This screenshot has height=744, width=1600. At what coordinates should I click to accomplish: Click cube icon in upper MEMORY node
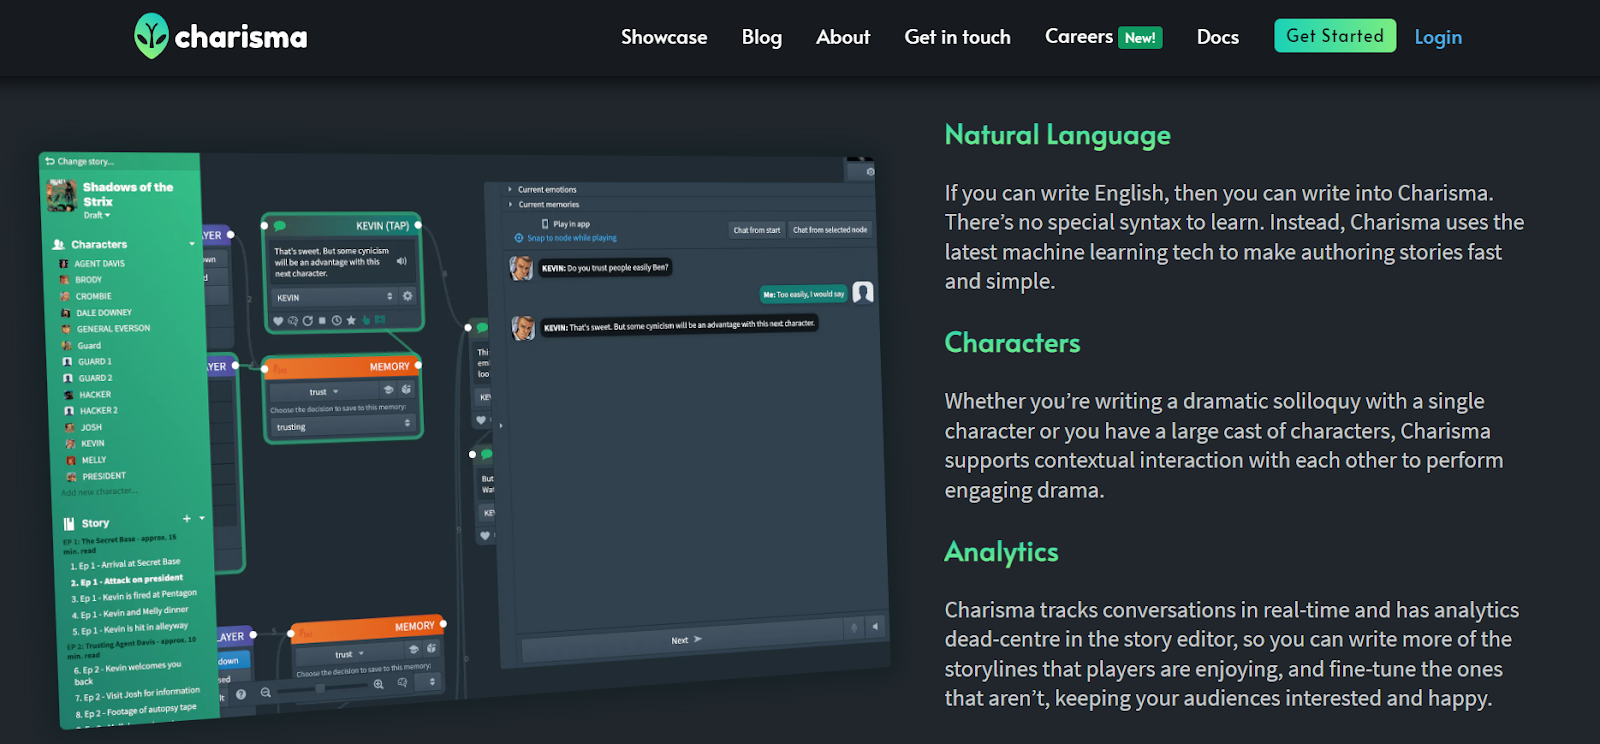click(x=407, y=389)
